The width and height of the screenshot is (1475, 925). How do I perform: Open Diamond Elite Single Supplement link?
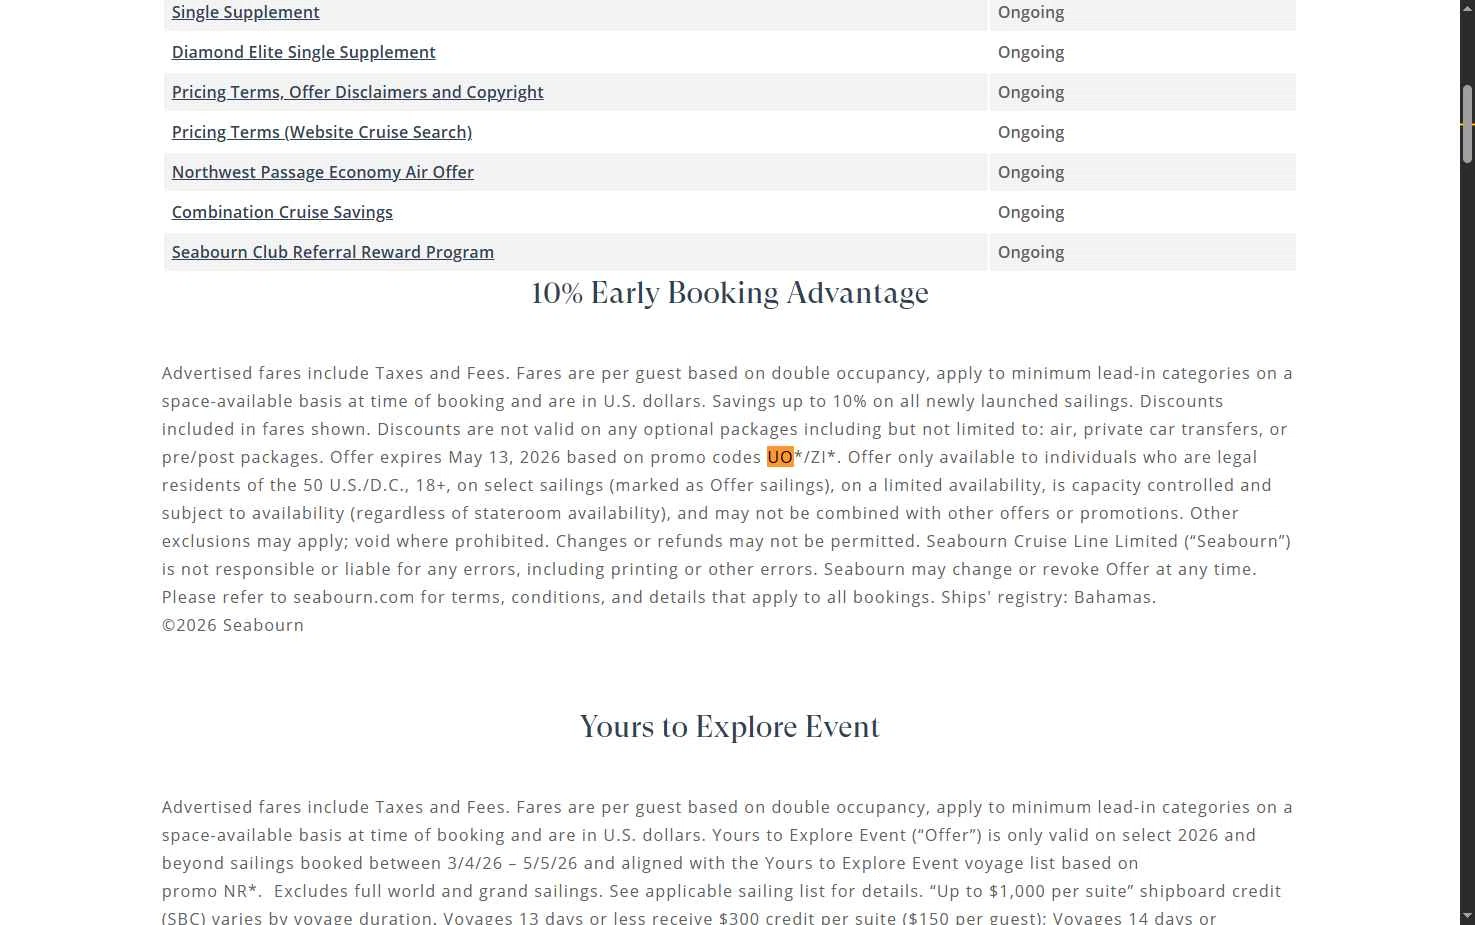click(x=303, y=52)
